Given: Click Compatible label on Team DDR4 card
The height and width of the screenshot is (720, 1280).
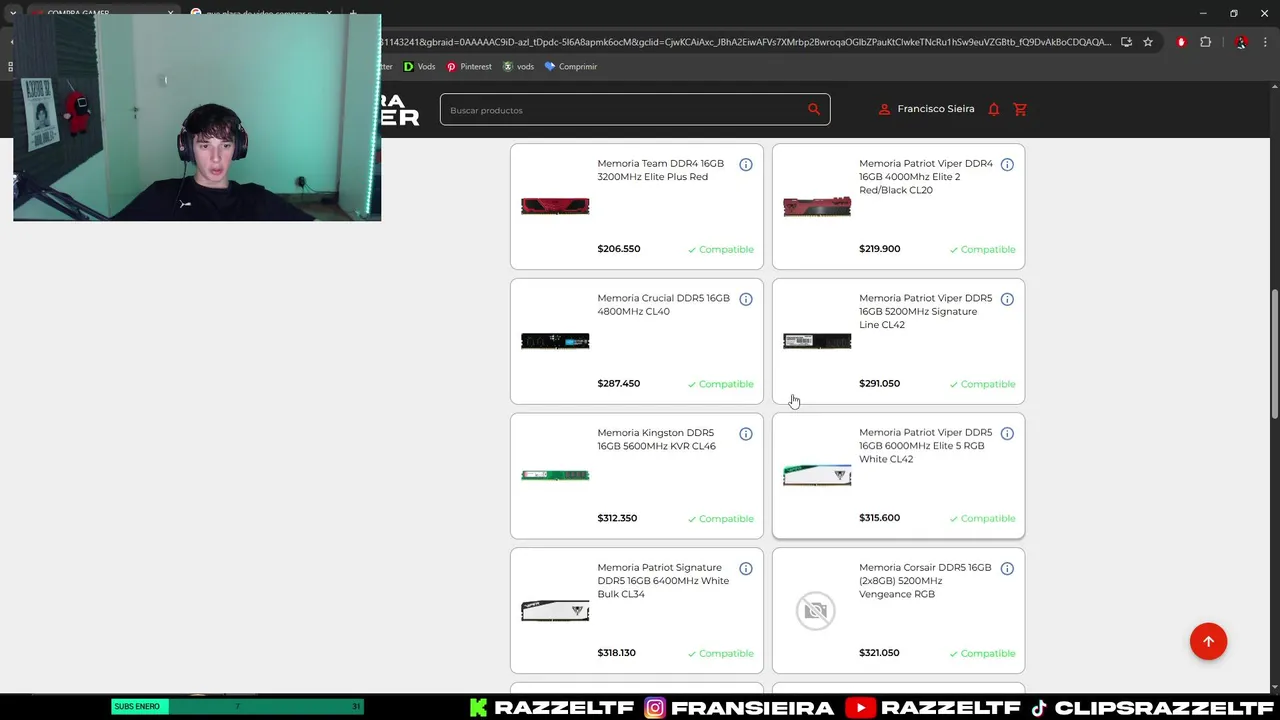Looking at the screenshot, I should (721, 249).
